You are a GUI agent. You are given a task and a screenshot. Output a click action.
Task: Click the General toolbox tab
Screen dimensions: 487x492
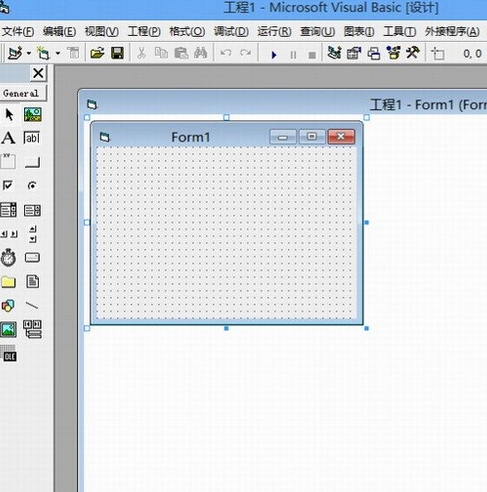(x=23, y=93)
